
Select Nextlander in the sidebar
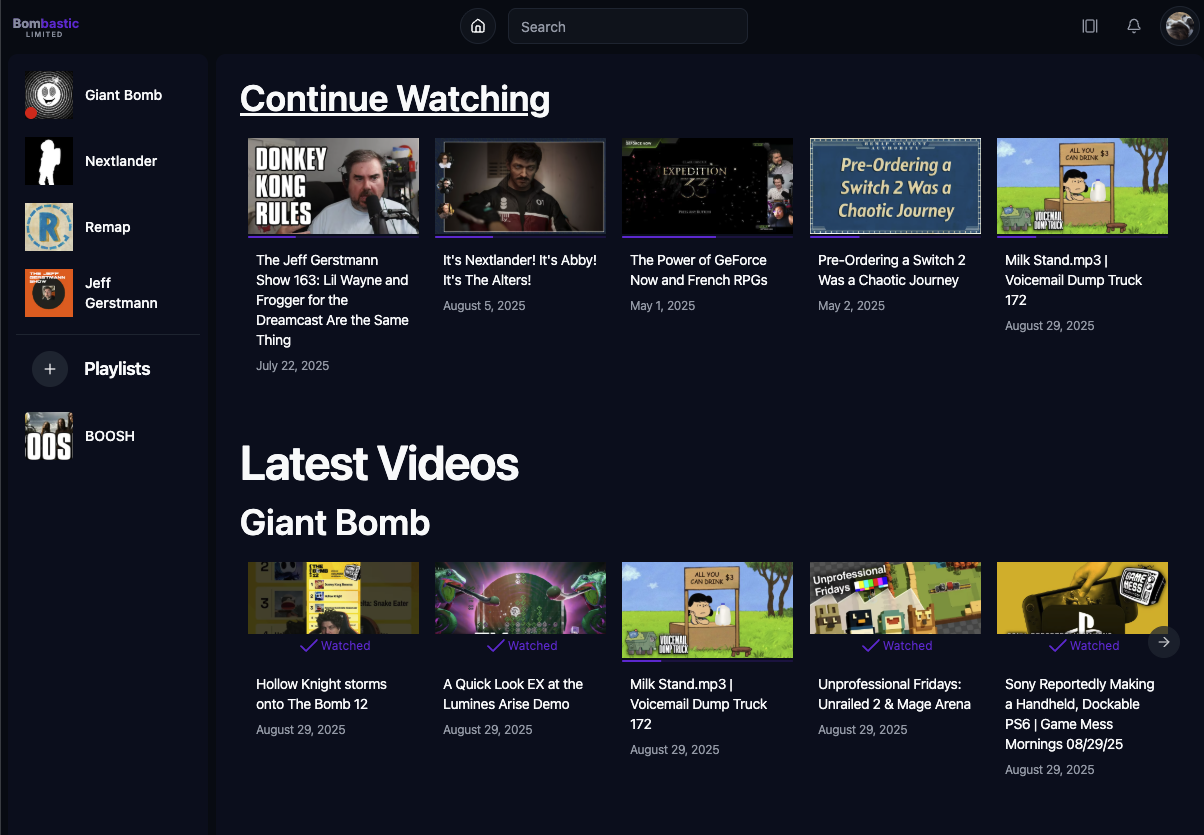[121, 161]
